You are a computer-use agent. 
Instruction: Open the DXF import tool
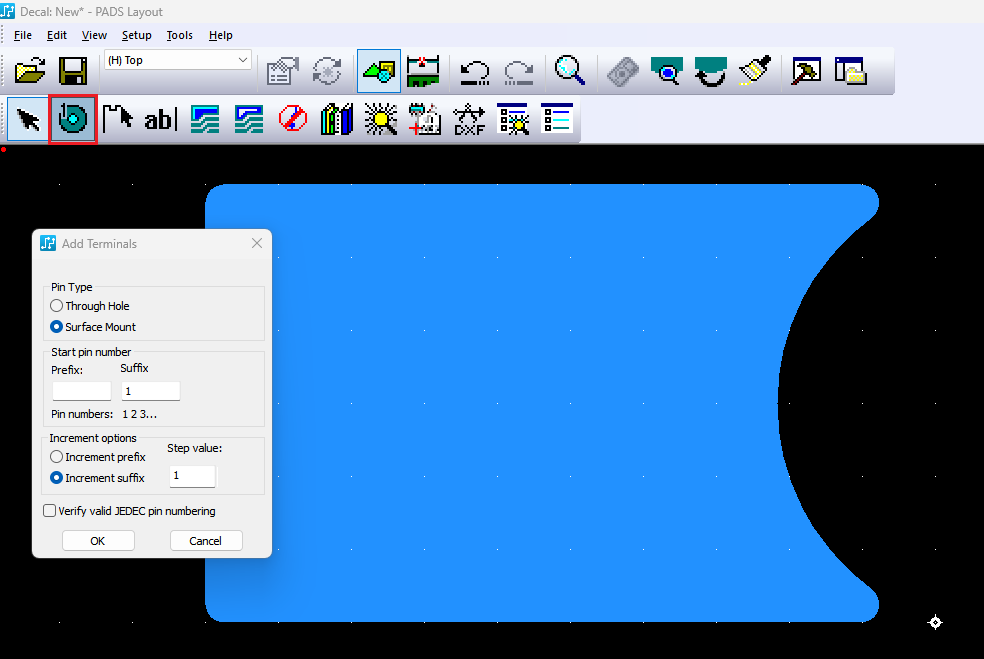click(x=469, y=120)
